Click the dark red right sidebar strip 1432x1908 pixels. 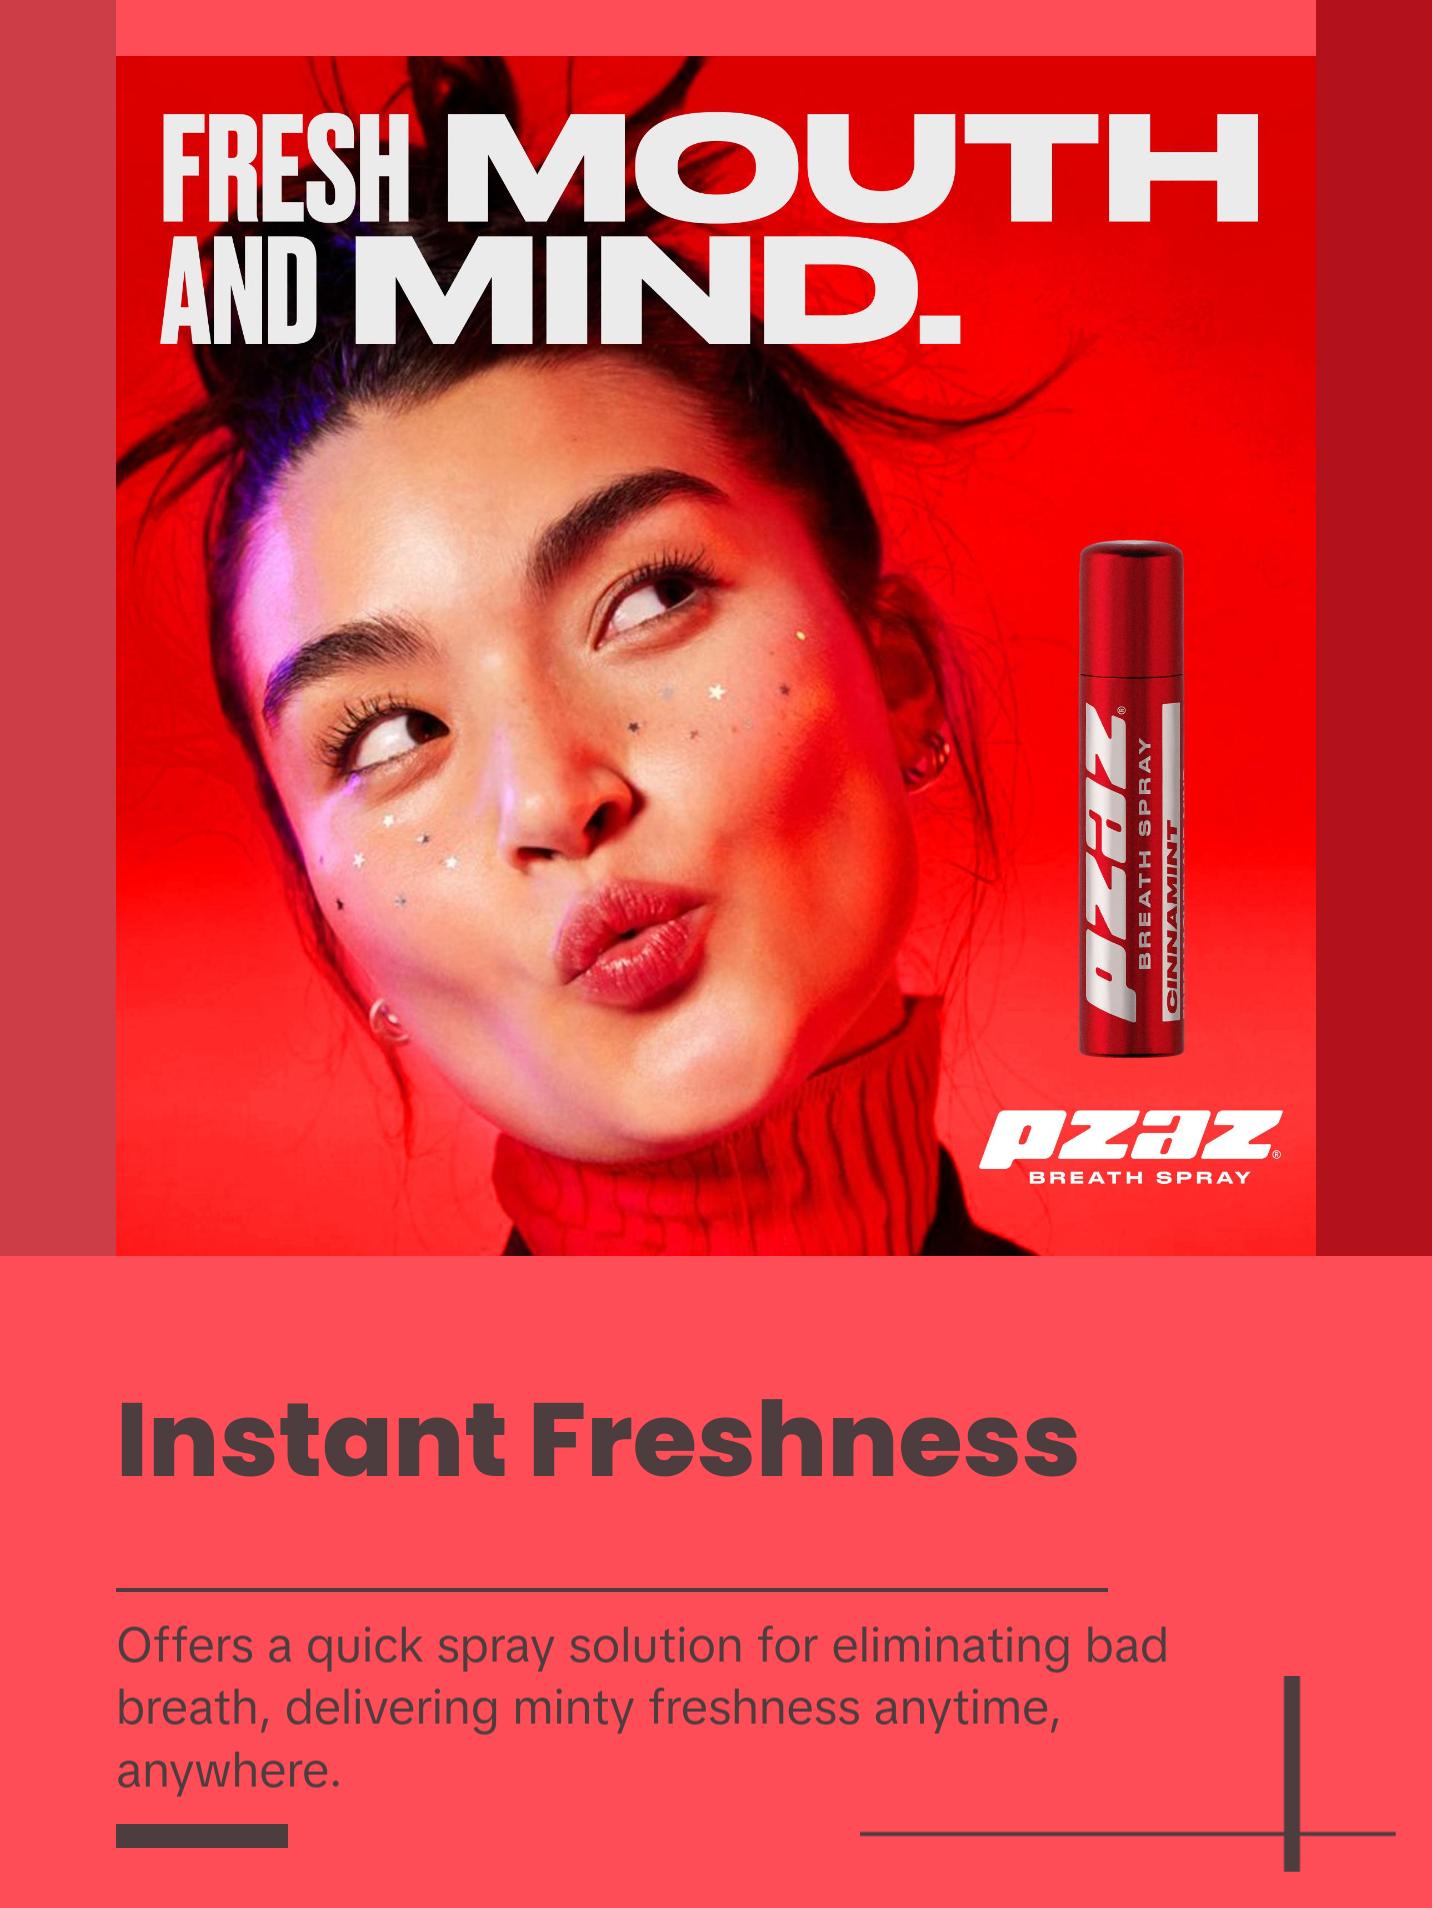(1374, 628)
